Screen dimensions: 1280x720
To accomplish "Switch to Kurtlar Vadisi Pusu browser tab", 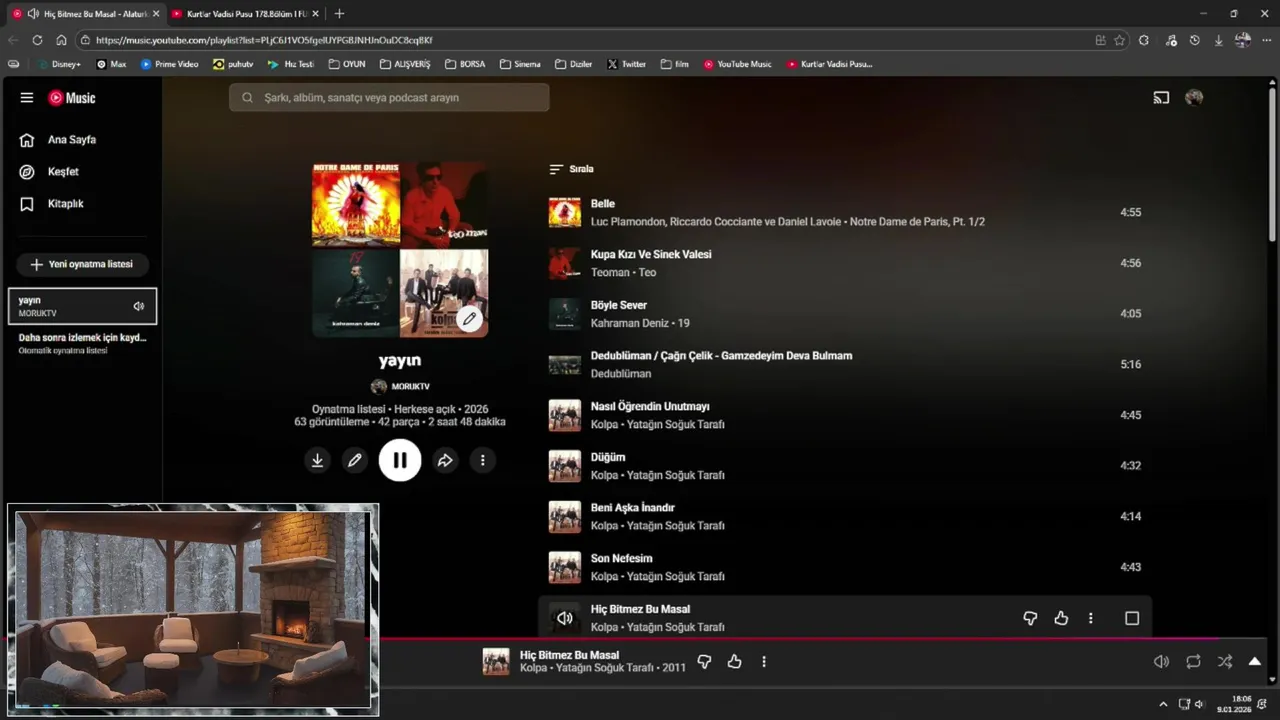I will 245,14.
